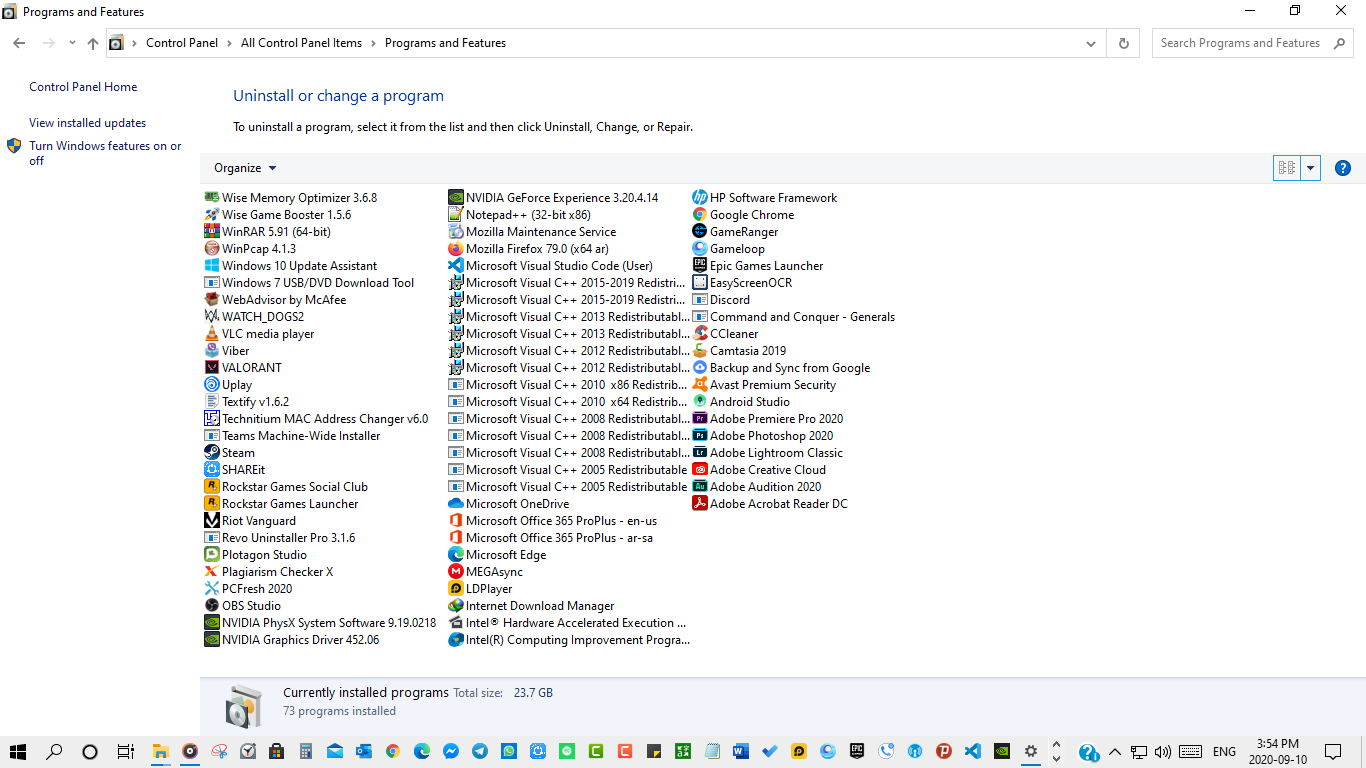Expand the chevron after All Control Panel Items

pyautogui.click(x=373, y=43)
